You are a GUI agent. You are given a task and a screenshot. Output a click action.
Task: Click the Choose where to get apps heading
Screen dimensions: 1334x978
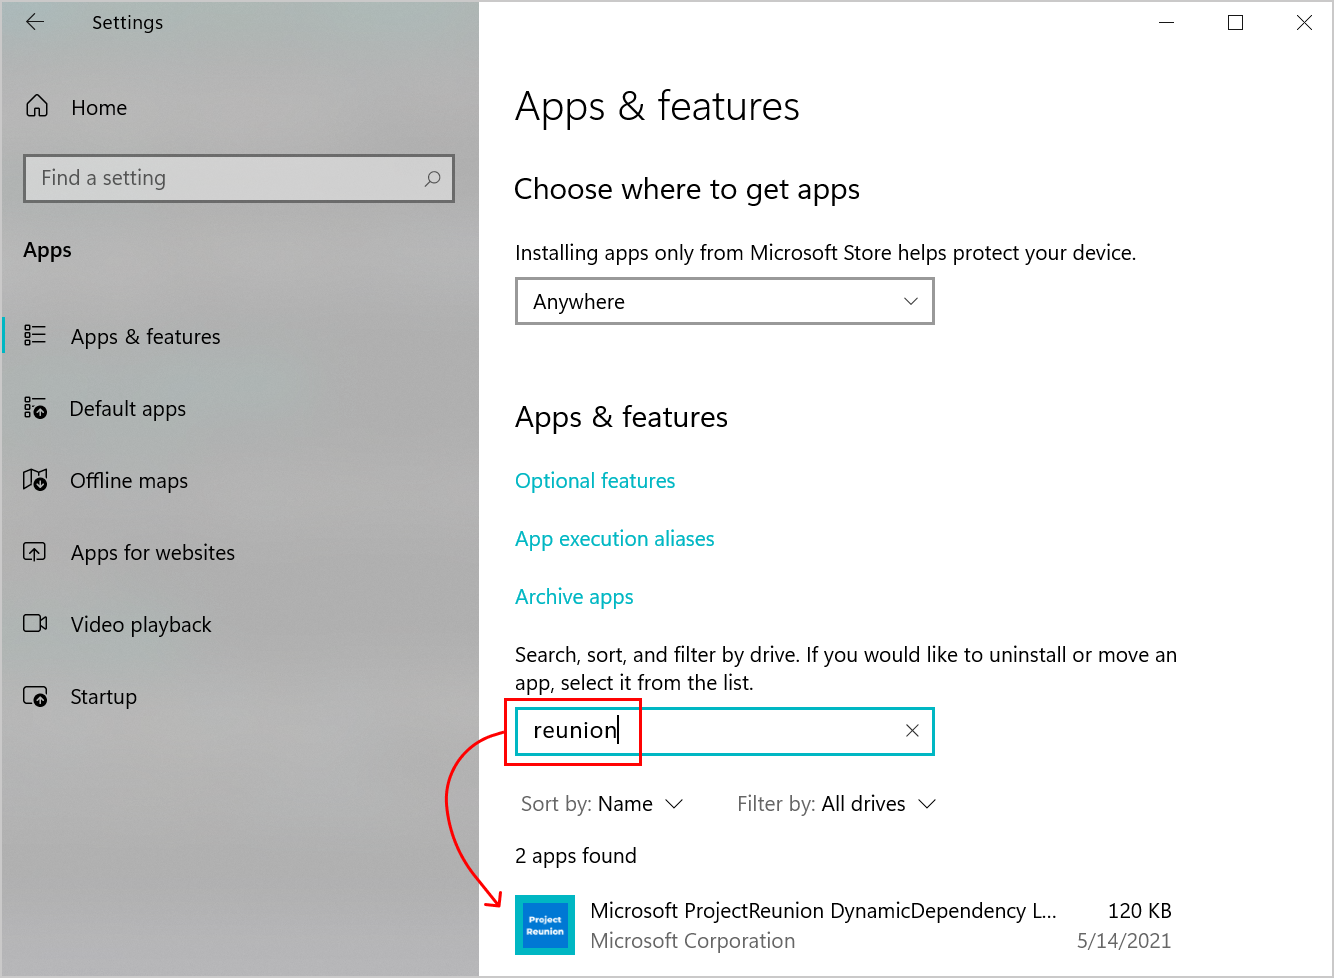coord(687,189)
